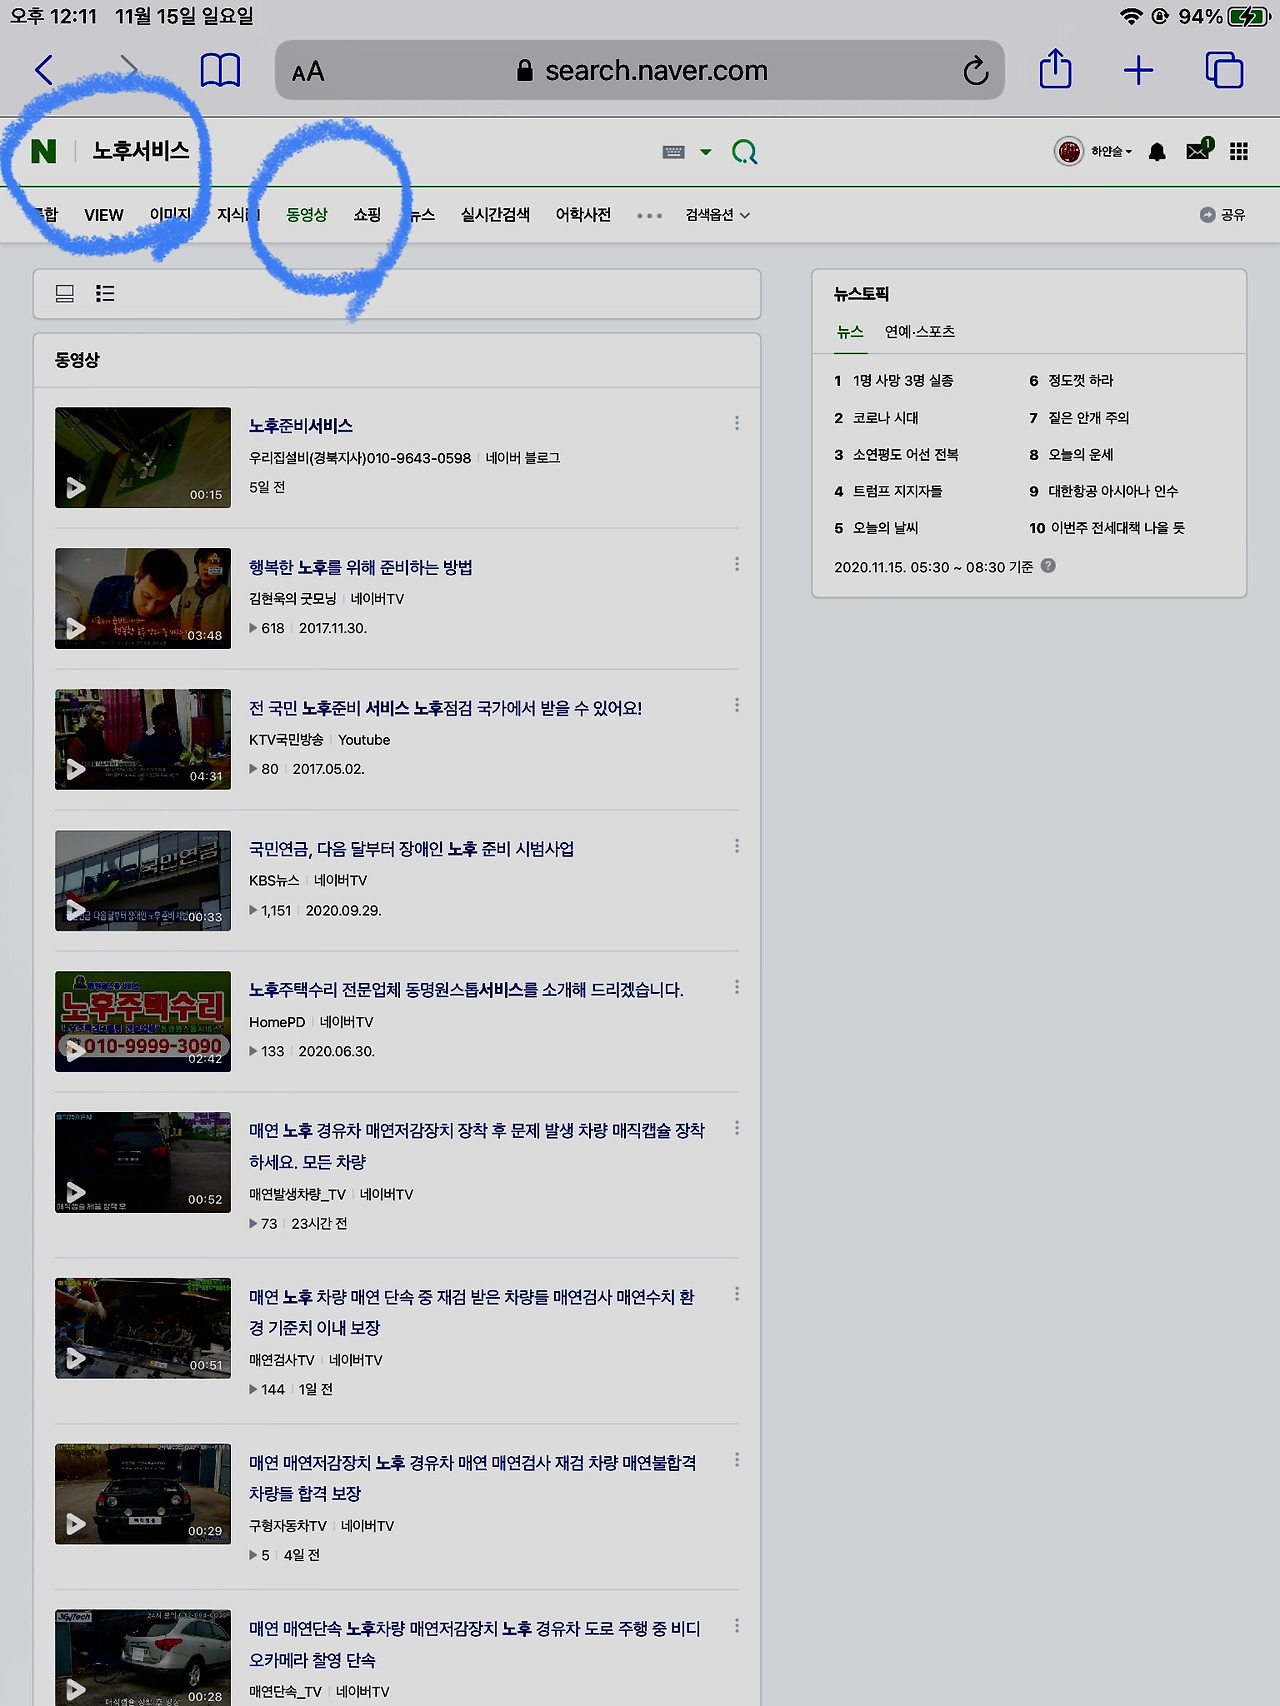
Task: Play the KTV국민방송 video thumbnail
Action: point(143,739)
